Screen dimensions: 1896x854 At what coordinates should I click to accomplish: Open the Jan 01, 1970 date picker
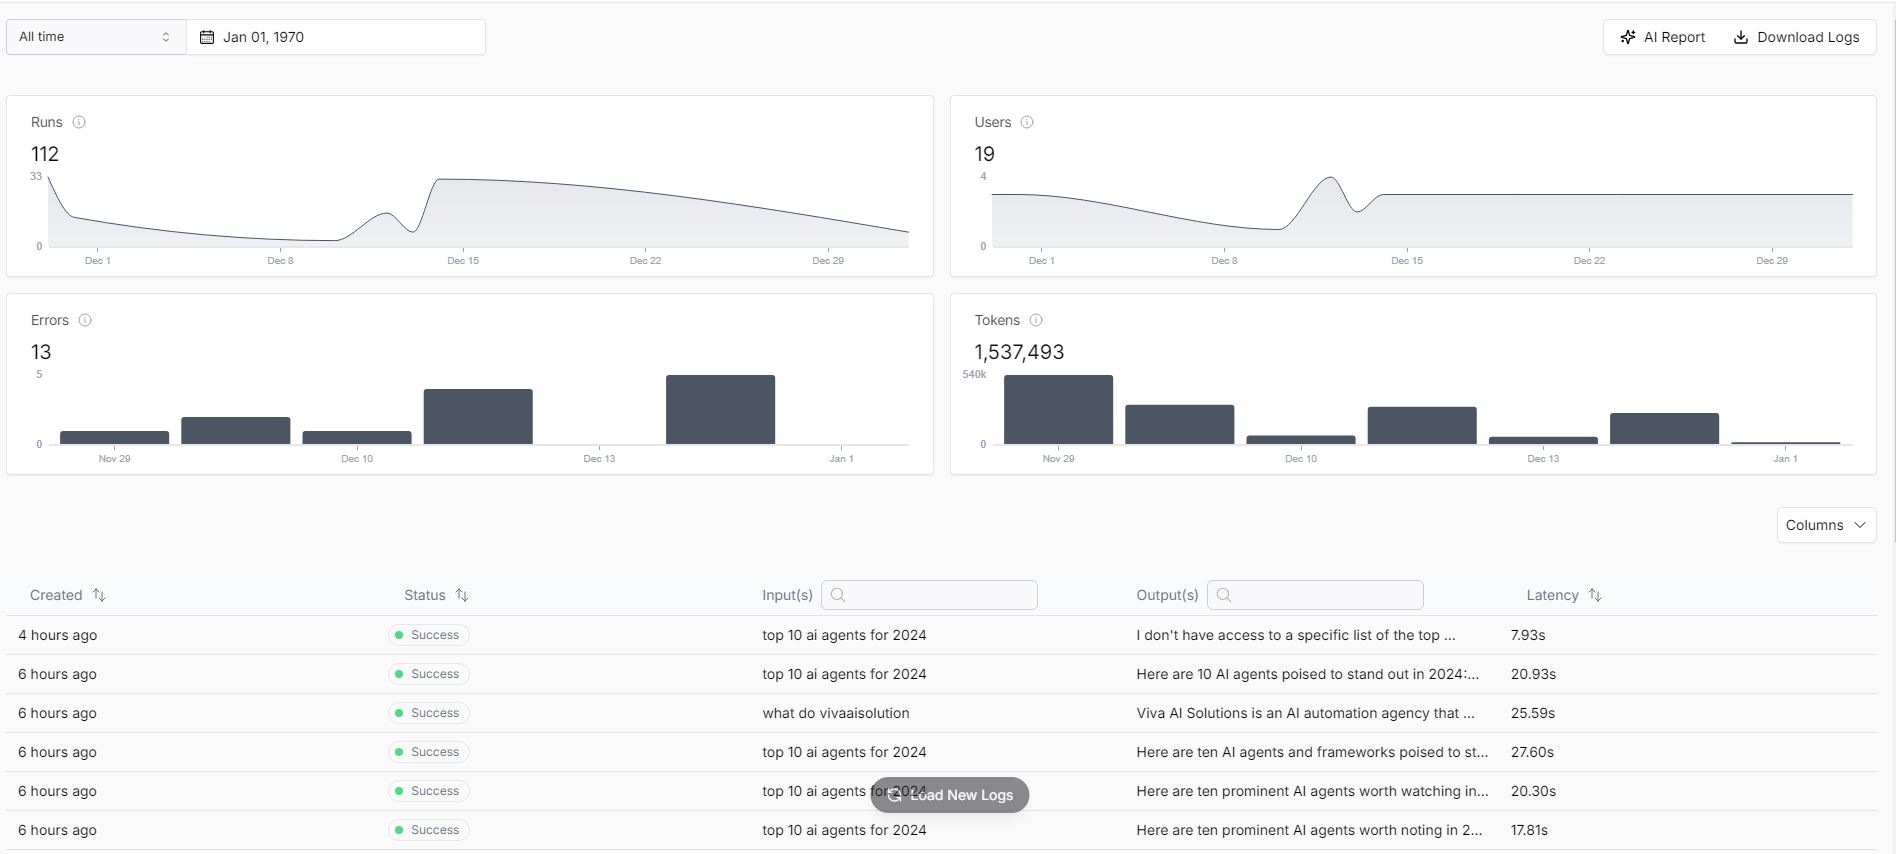coord(335,37)
